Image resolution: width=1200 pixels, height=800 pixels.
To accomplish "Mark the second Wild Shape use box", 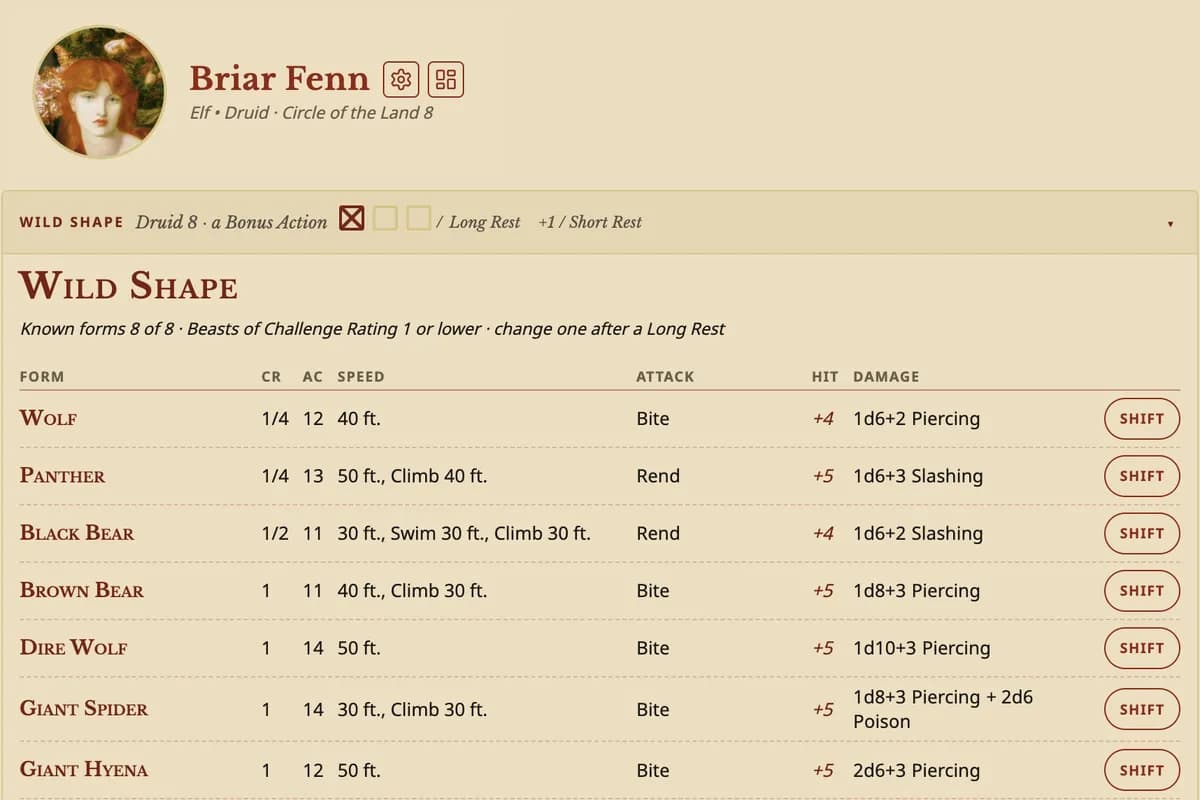I will pyautogui.click(x=385, y=218).
